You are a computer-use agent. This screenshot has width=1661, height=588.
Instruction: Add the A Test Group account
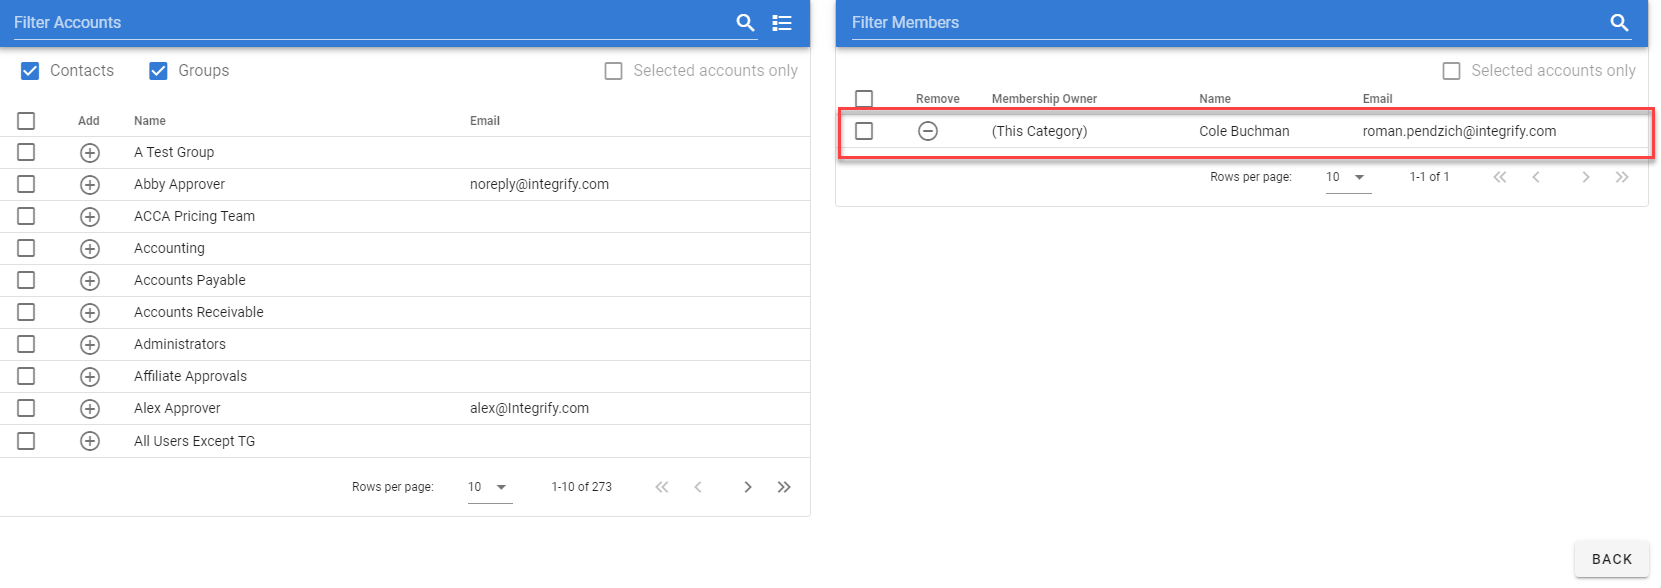[90, 153]
